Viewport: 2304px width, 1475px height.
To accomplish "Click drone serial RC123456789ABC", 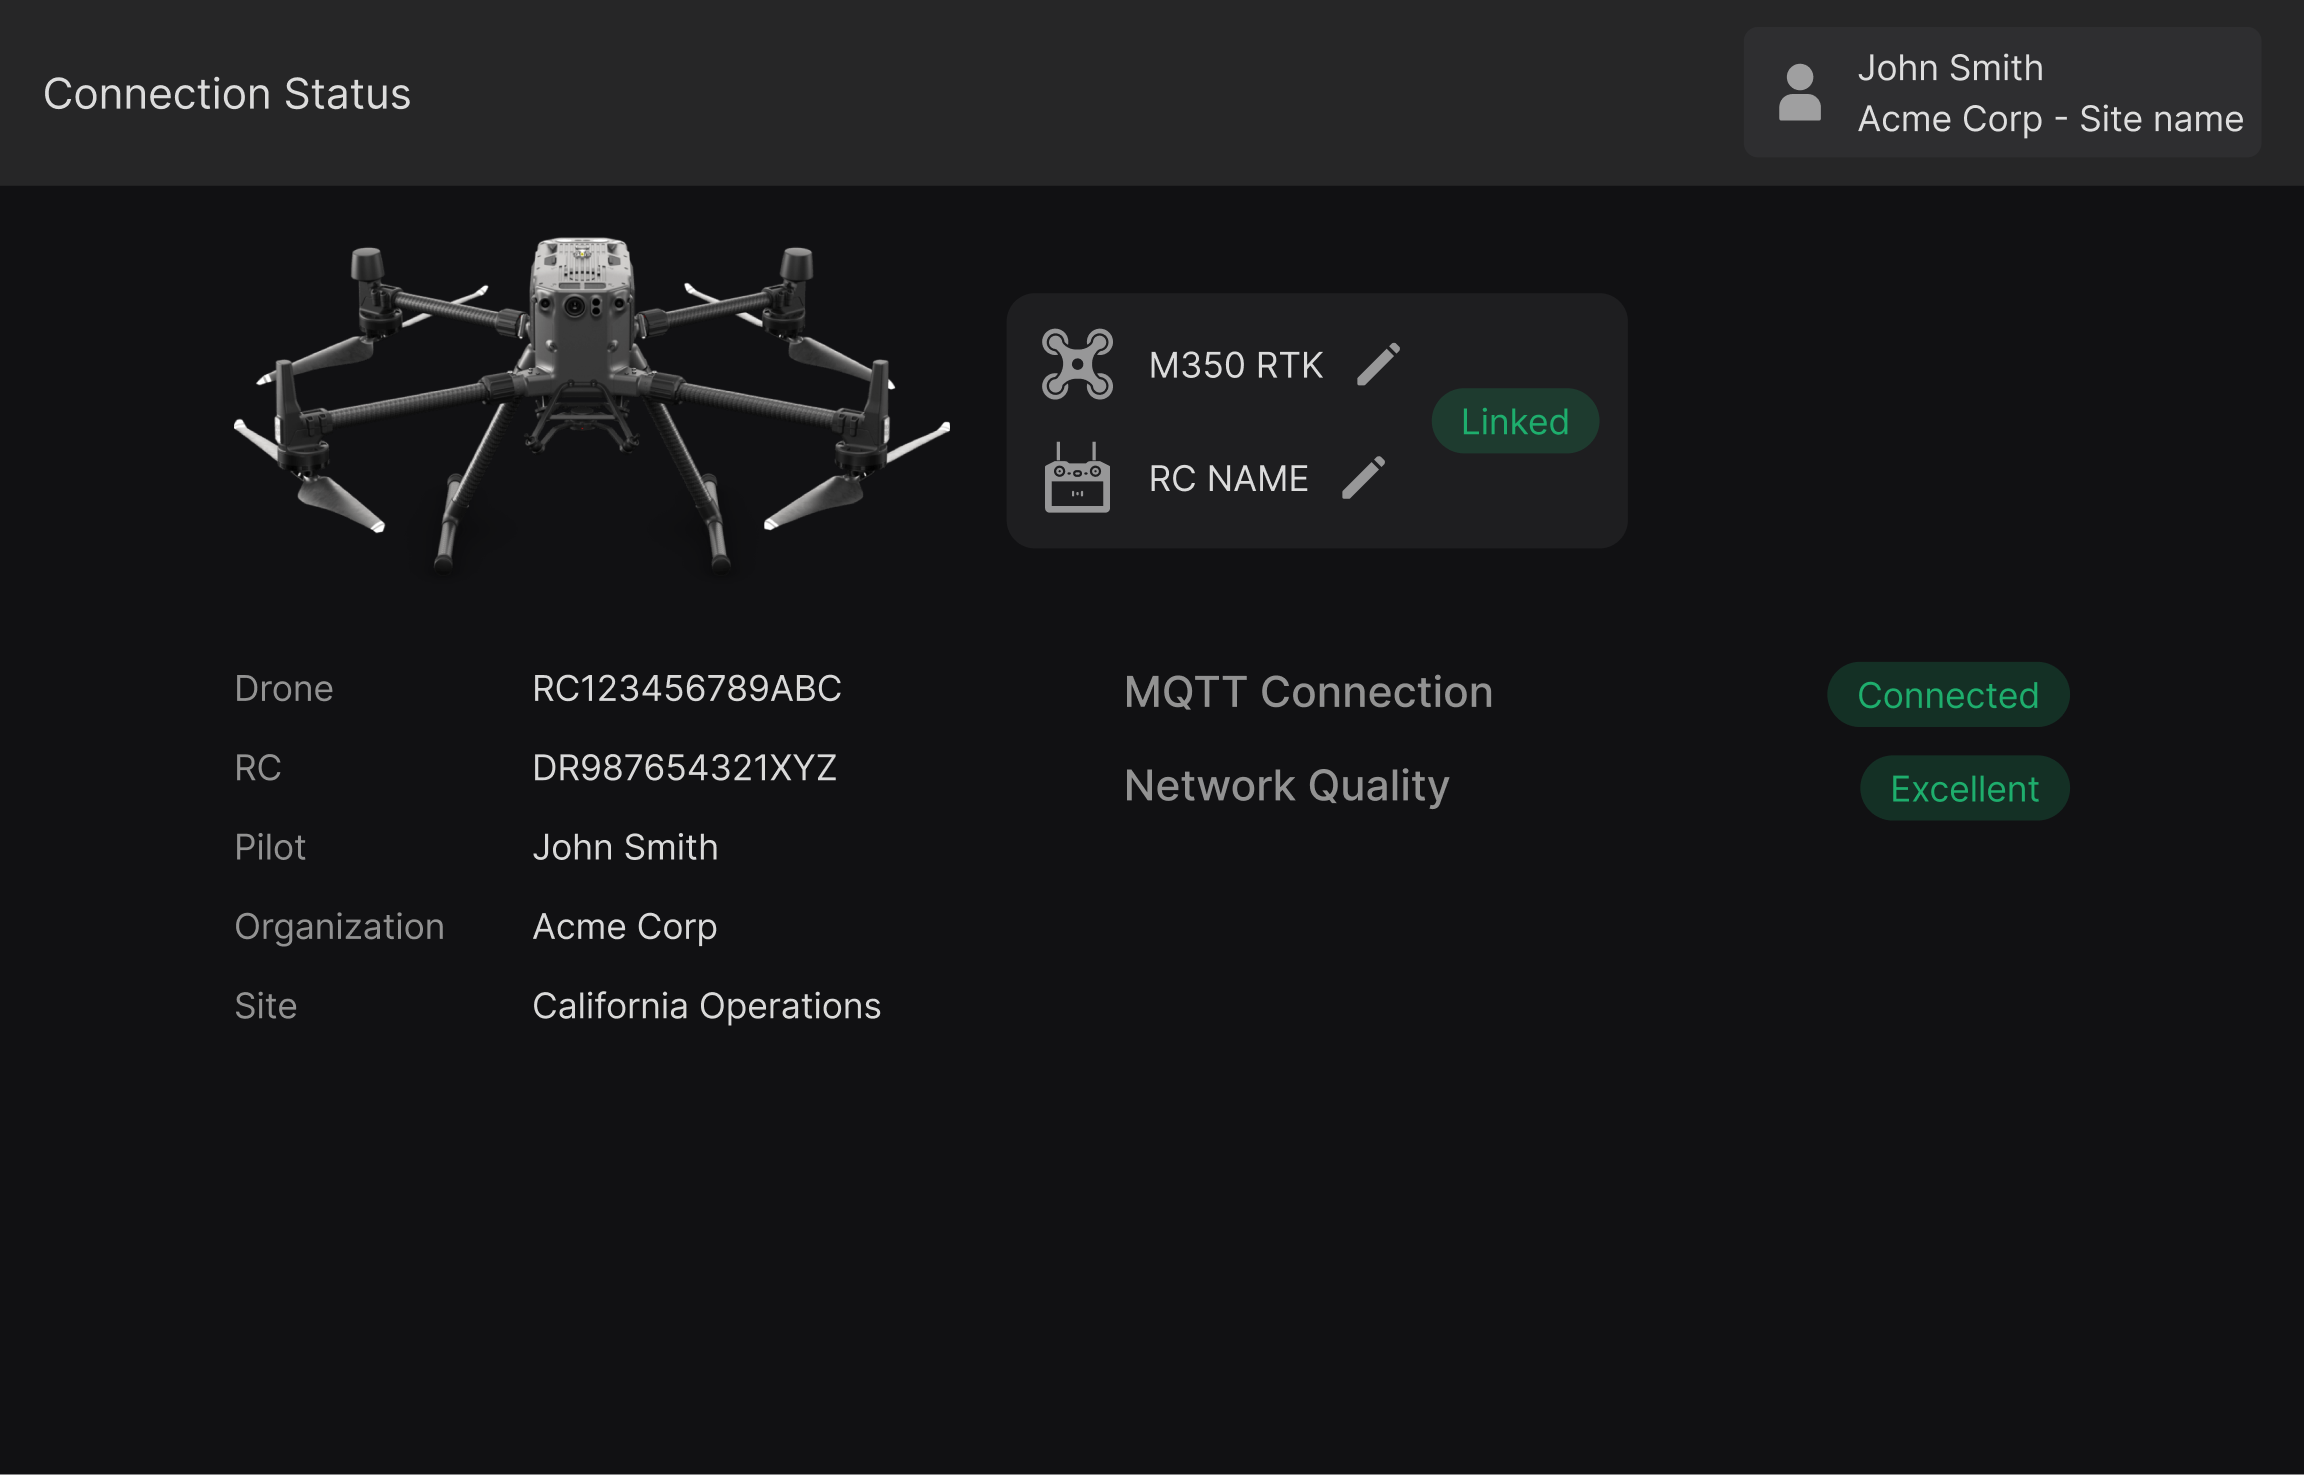I will (x=686, y=689).
